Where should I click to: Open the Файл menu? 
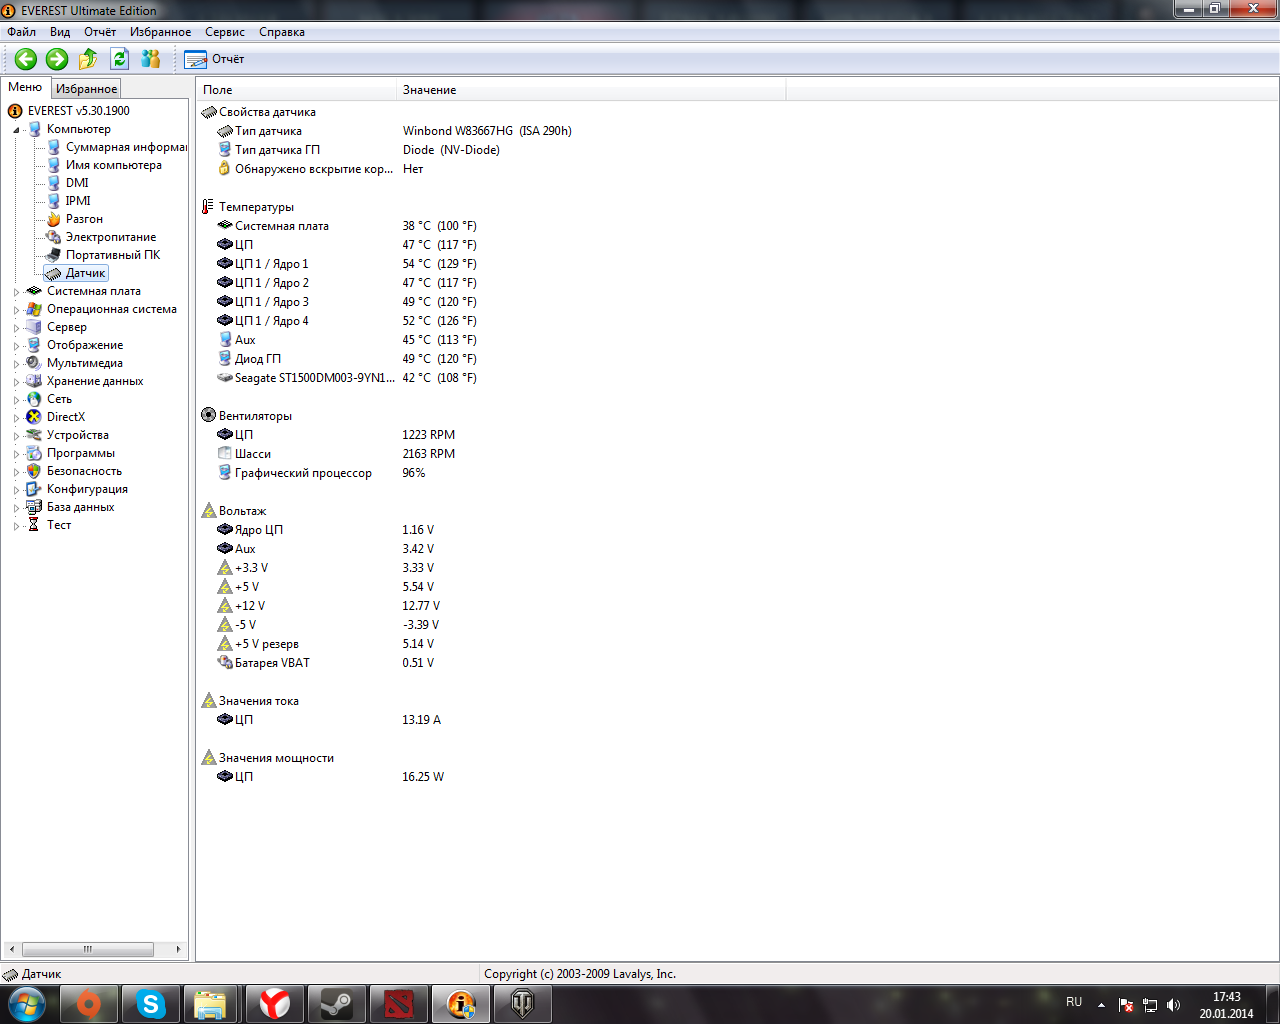coord(21,32)
